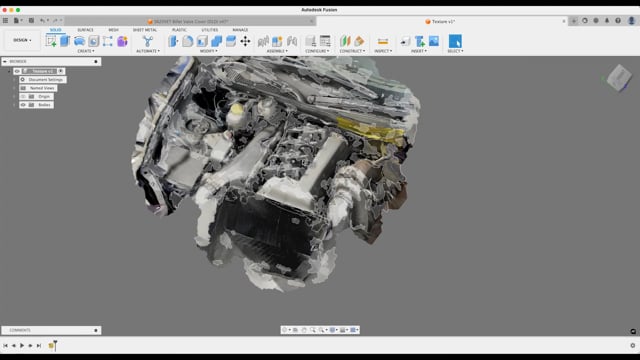Click the dashed rectangle Create tool icon
Image resolution: width=640 pixels, height=360 pixels.
pyautogui.click(x=107, y=41)
